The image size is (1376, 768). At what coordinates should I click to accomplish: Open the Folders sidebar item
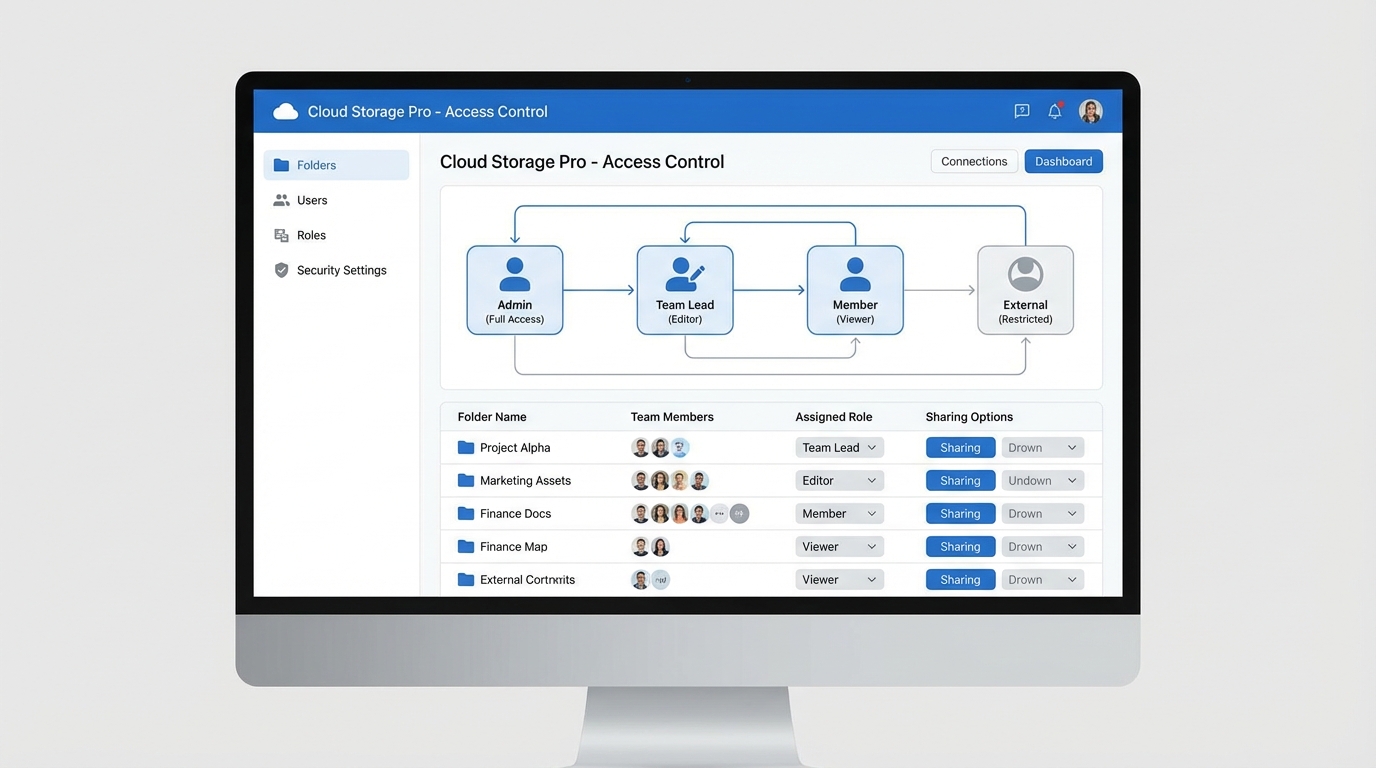[336, 165]
